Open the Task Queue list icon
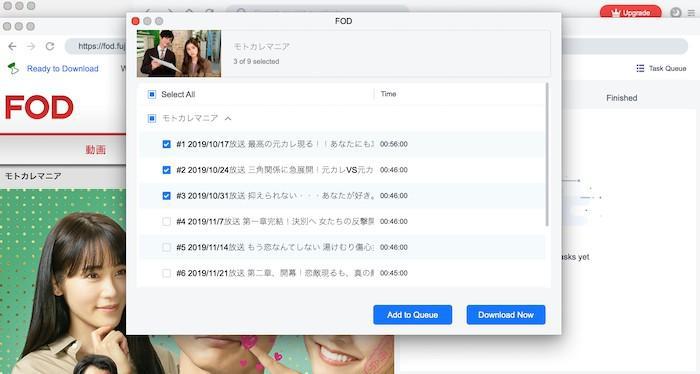The width and height of the screenshot is (700, 374). [640, 68]
